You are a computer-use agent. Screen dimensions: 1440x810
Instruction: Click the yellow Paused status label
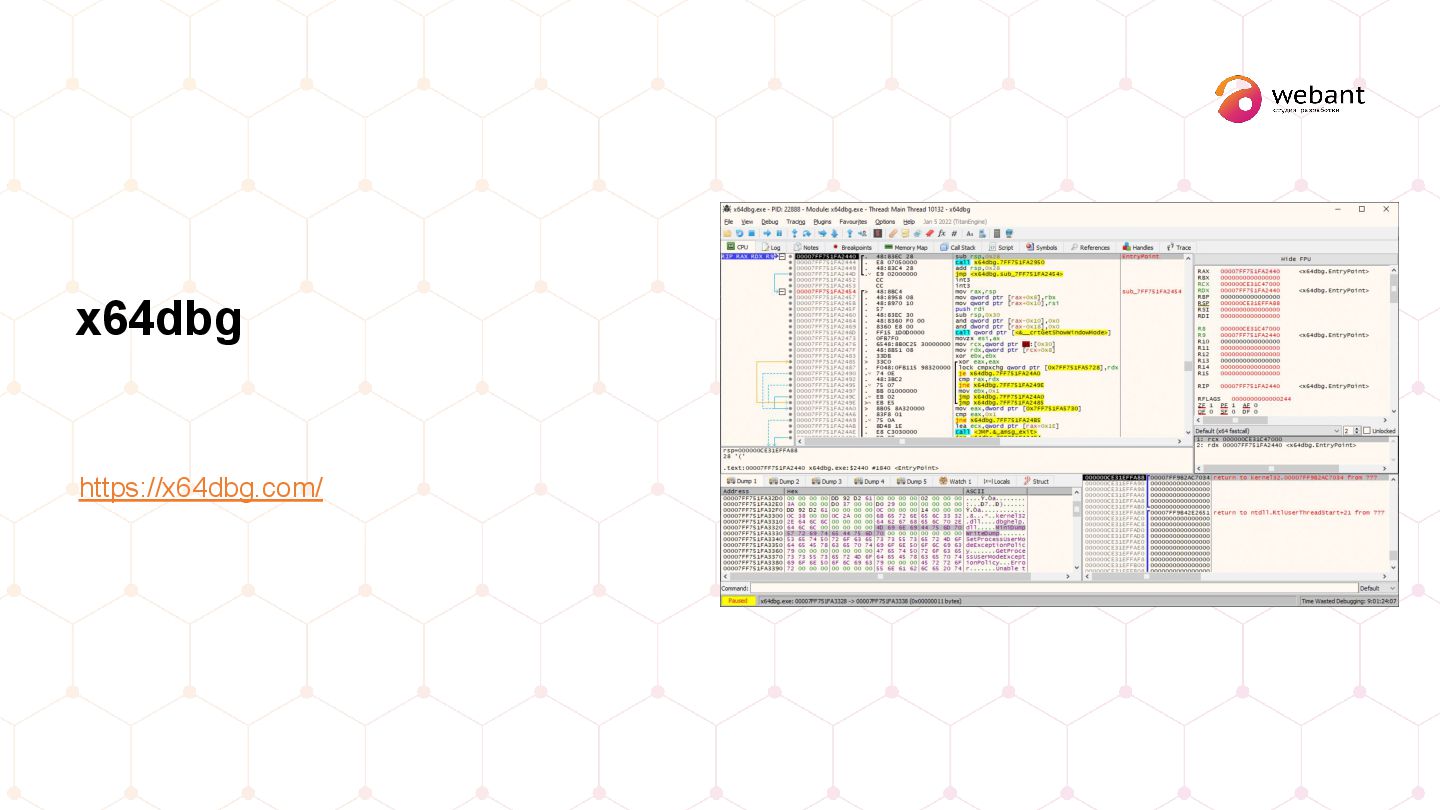click(x=737, y=601)
